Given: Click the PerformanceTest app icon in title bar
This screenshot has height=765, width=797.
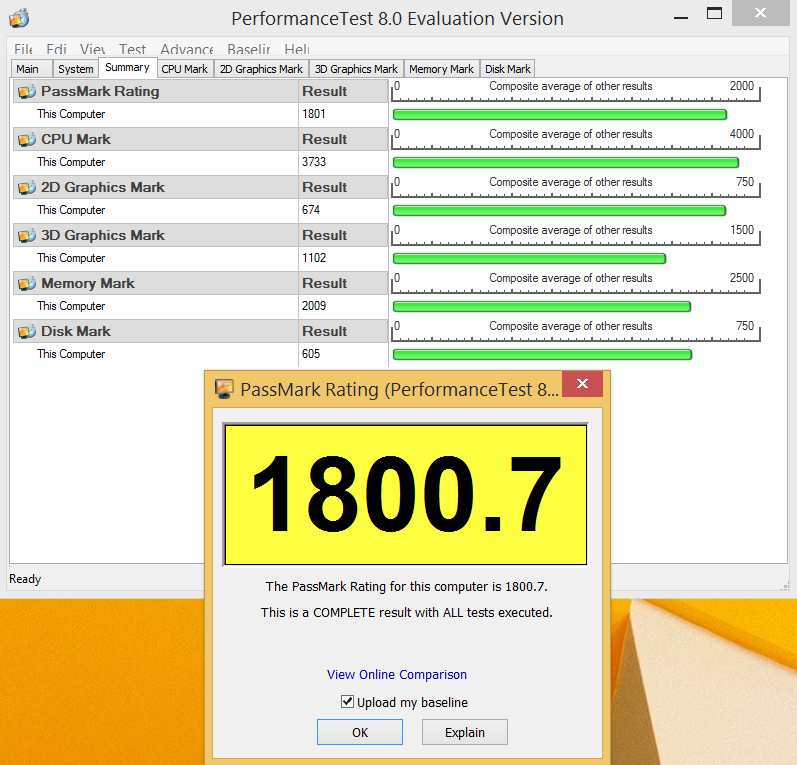Looking at the screenshot, I should [19, 18].
